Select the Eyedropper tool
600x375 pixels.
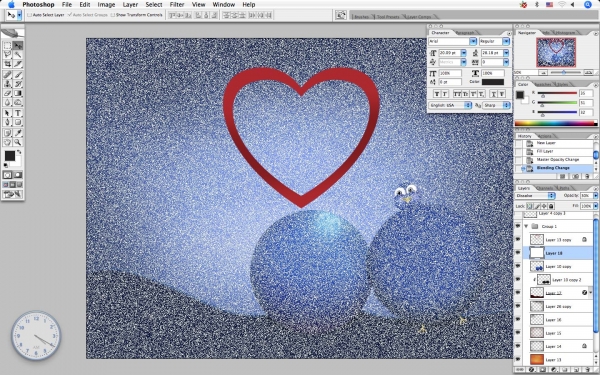[18, 133]
